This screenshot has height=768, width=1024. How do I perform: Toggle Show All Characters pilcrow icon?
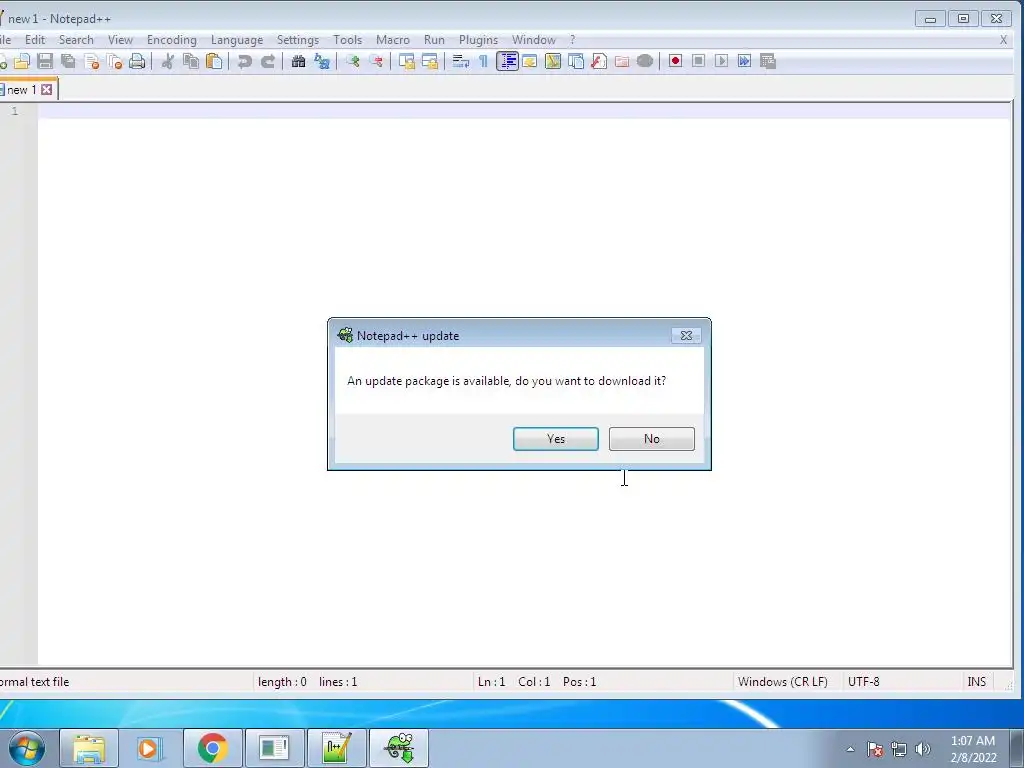coord(483,61)
